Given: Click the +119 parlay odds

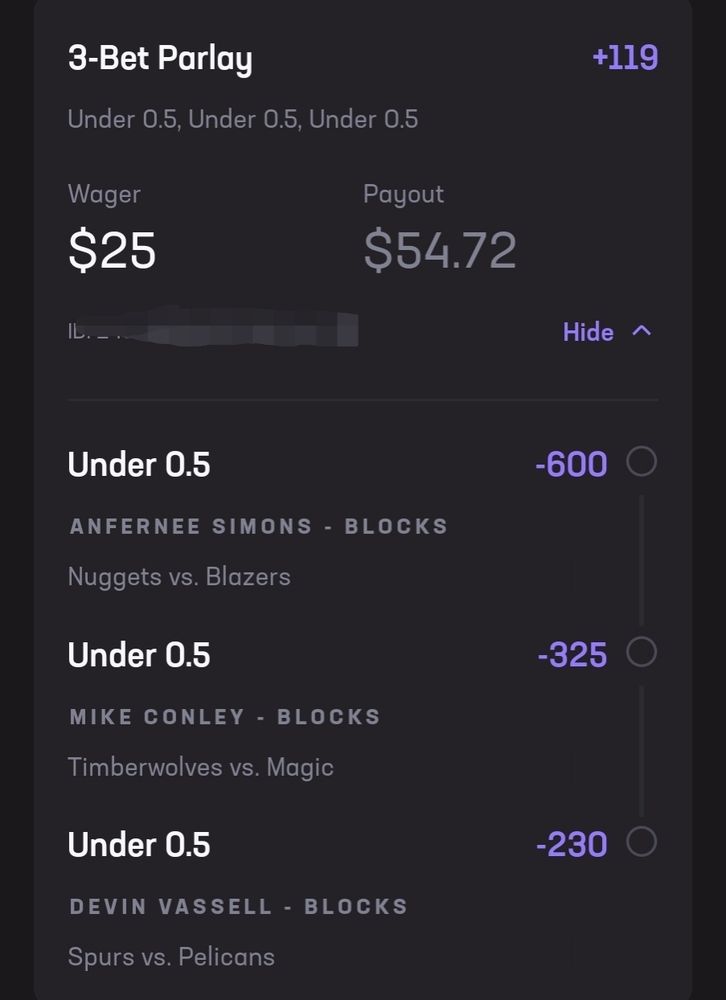Looking at the screenshot, I should (x=624, y=58).
